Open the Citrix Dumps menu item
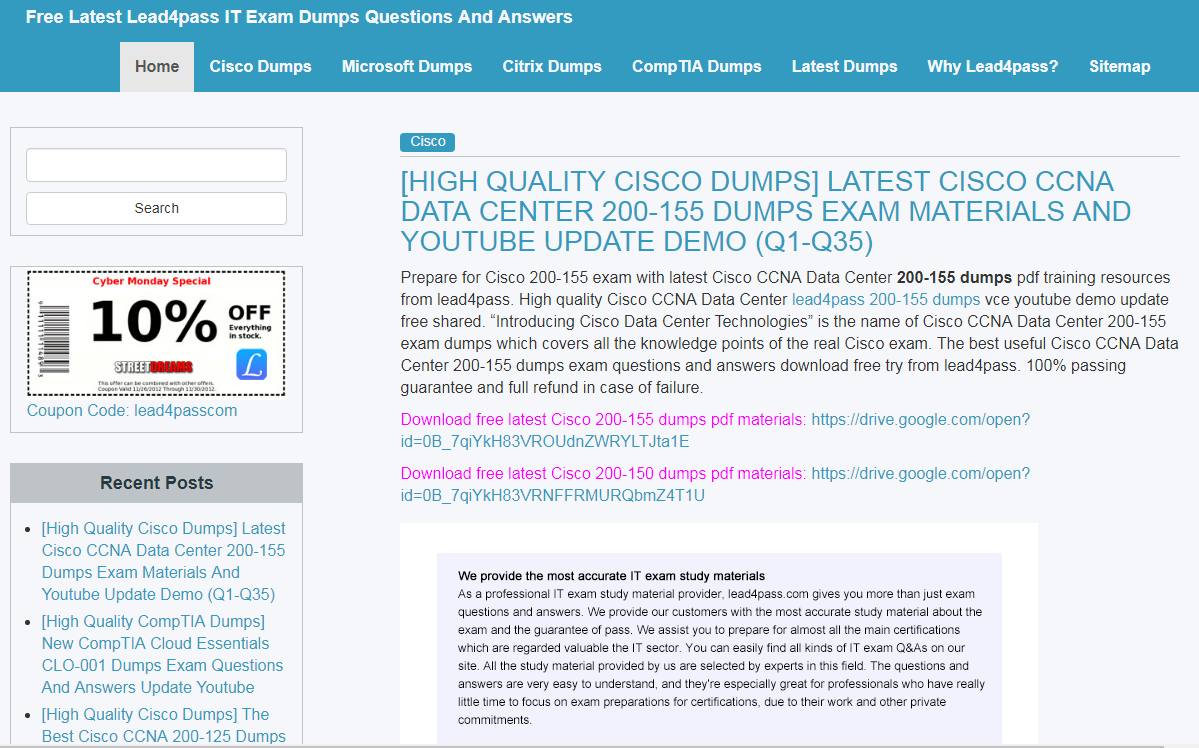This screenshot has width=1199, height=748. click(x=551, y=67)
